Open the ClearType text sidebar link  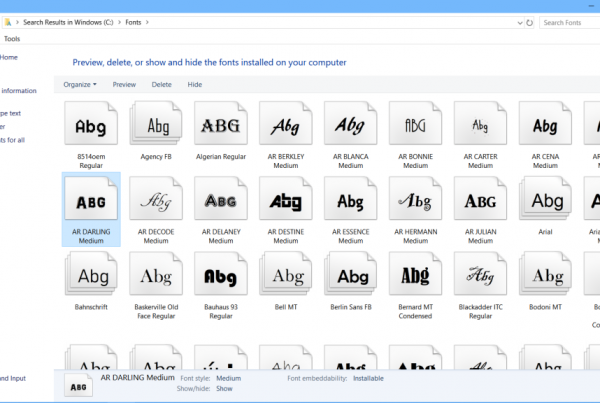click(x=10, y=113)
